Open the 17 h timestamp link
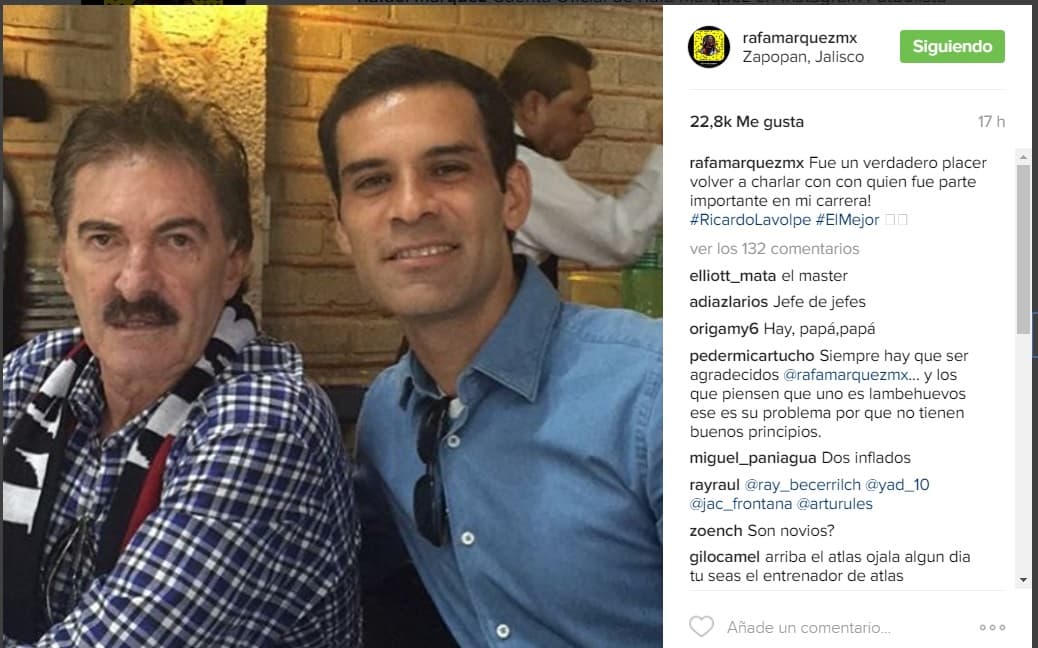The image size is (1038, 648). [x=991, y=122]
